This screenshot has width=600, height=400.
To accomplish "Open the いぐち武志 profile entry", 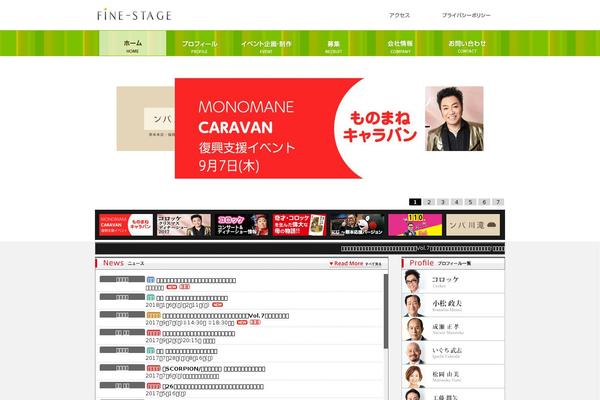I will click(453, 353).
